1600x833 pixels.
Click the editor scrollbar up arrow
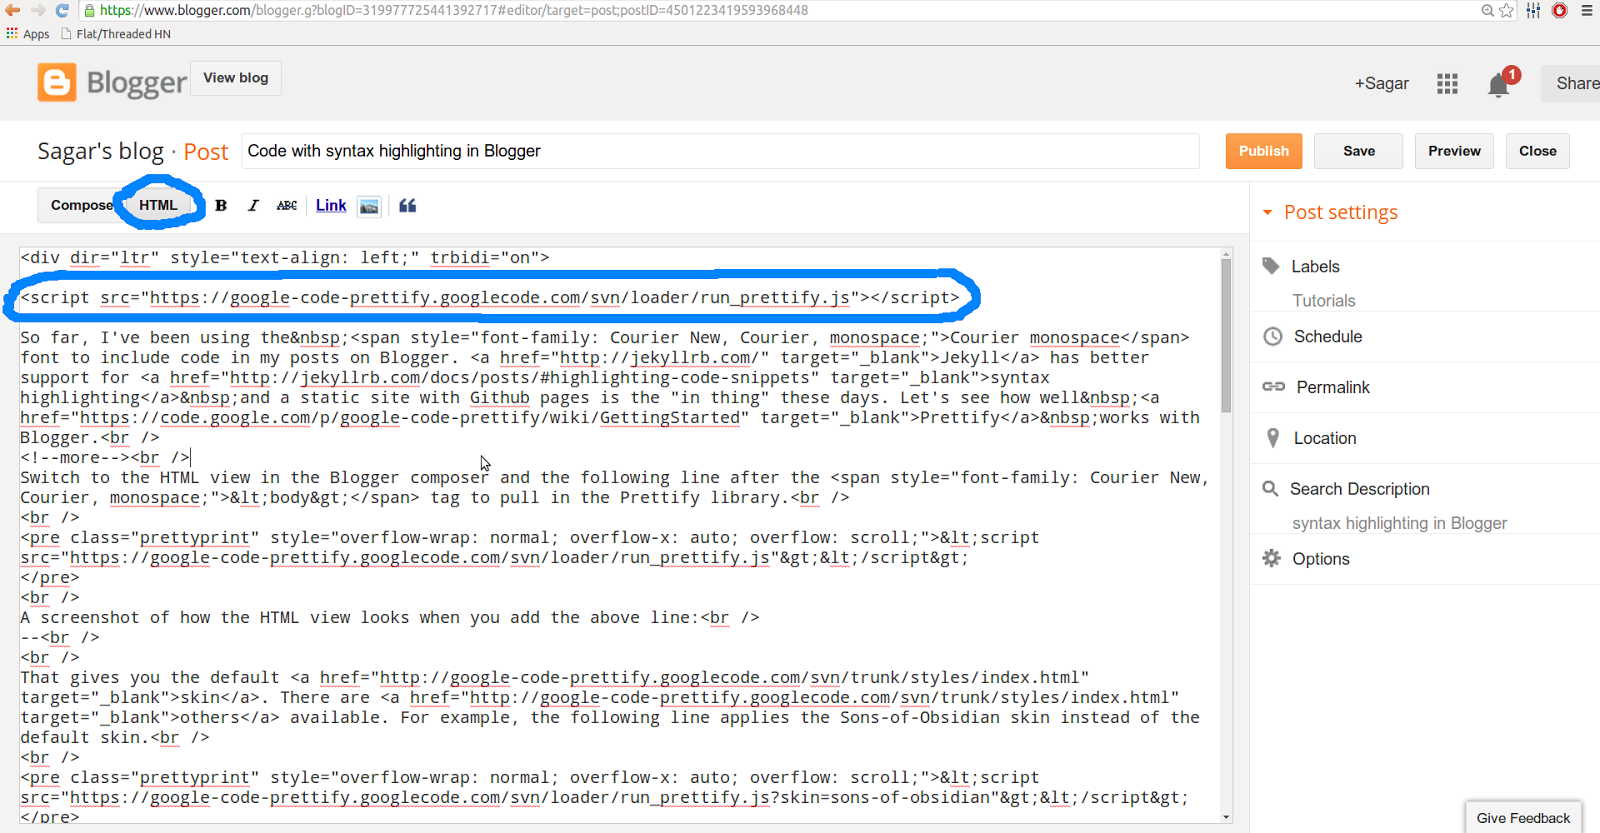1226,254
